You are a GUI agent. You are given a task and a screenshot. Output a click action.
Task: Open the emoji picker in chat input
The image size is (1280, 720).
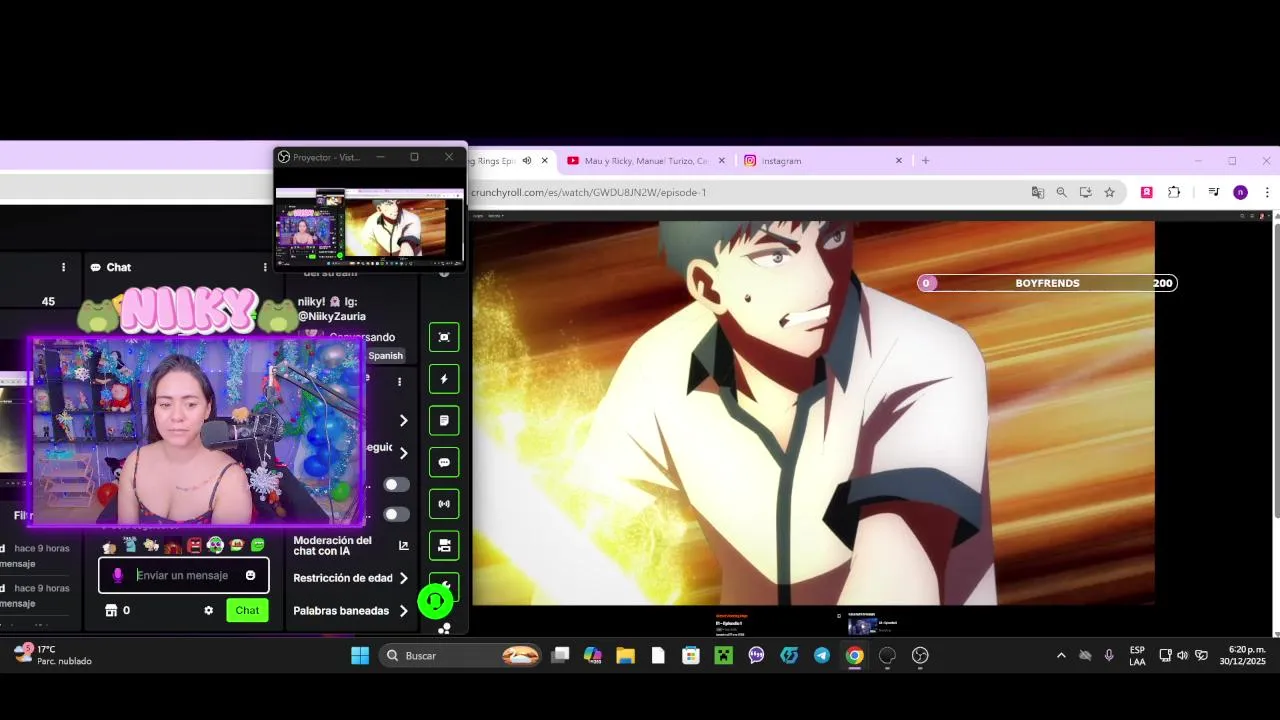[250, 575]
